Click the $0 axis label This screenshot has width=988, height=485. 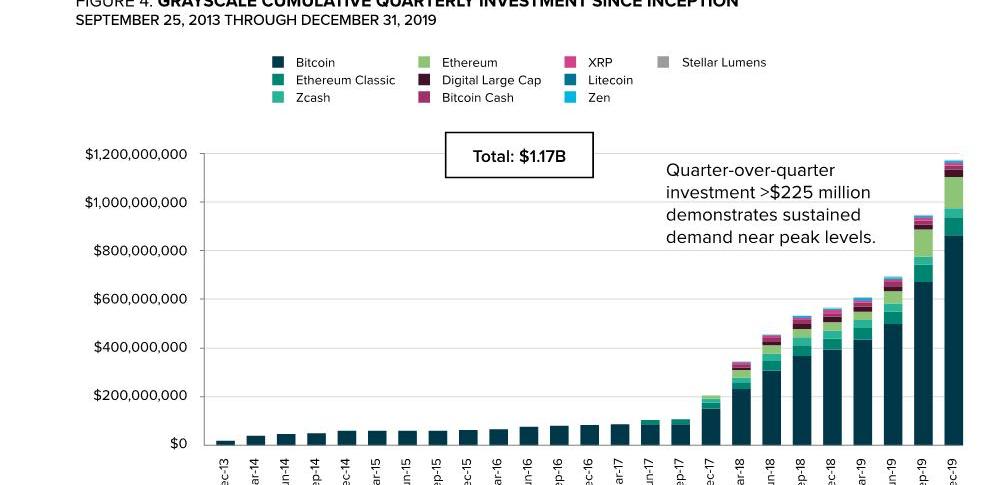click(x=180, y=444)
